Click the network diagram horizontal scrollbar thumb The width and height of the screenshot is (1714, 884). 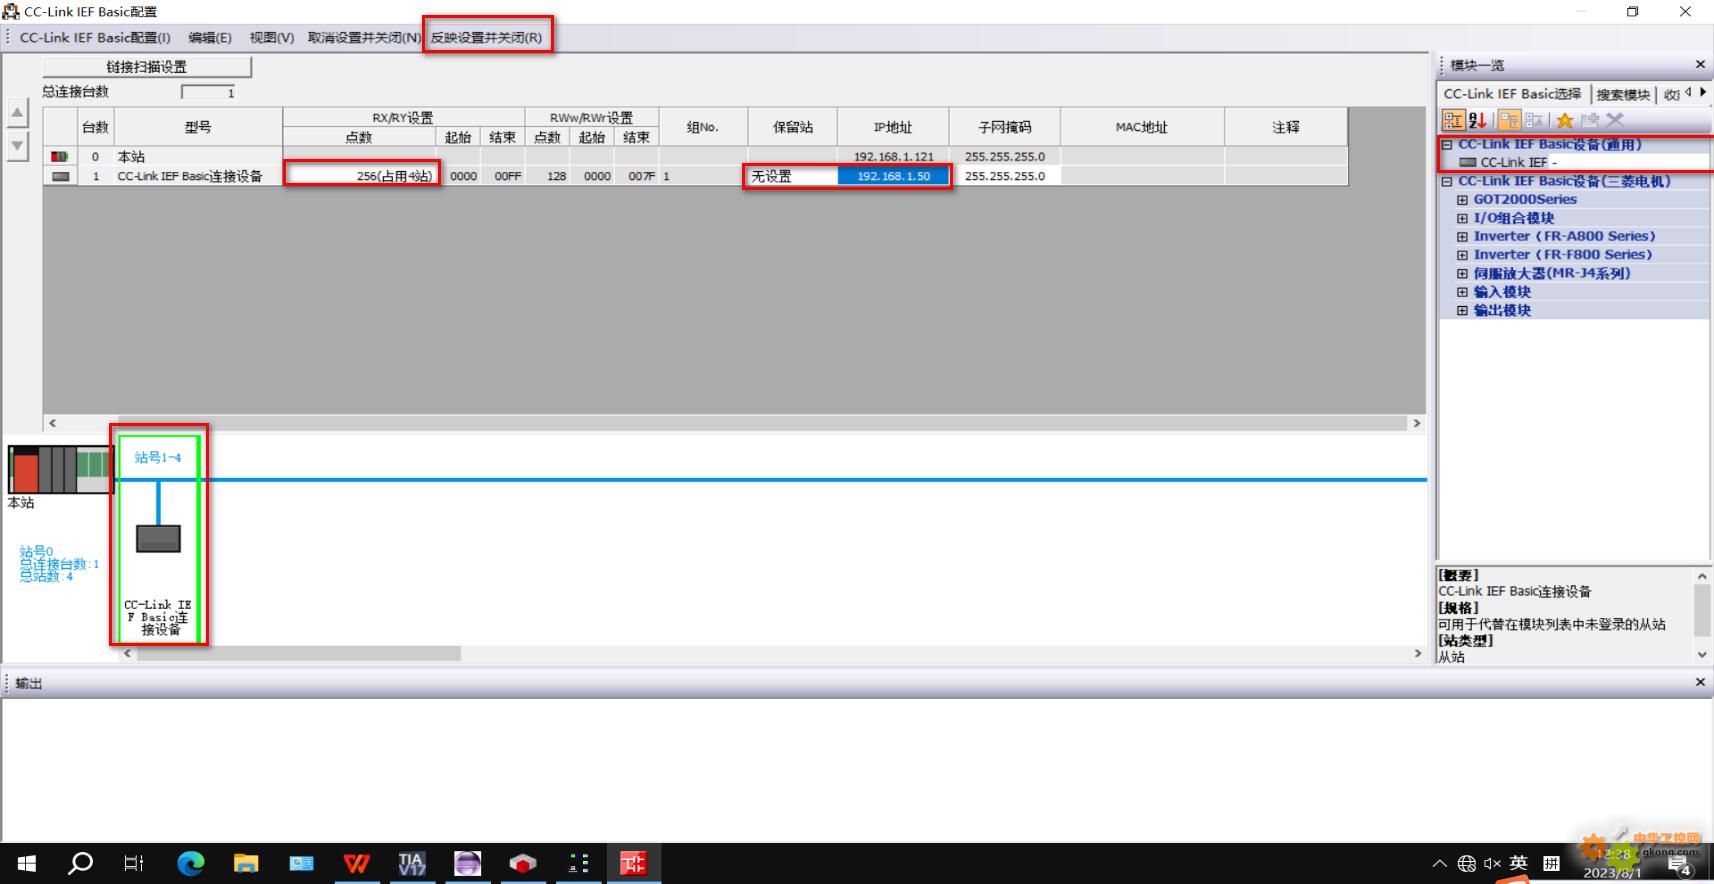click(x=299, y=653)
